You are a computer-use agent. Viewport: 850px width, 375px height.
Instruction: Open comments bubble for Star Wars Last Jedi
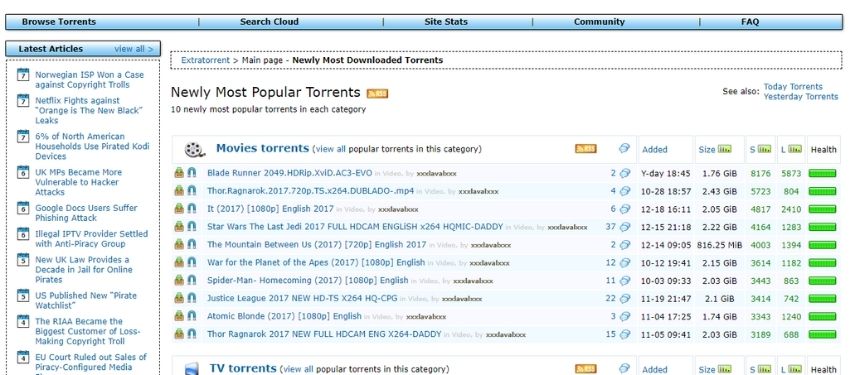tap(625, 227)
